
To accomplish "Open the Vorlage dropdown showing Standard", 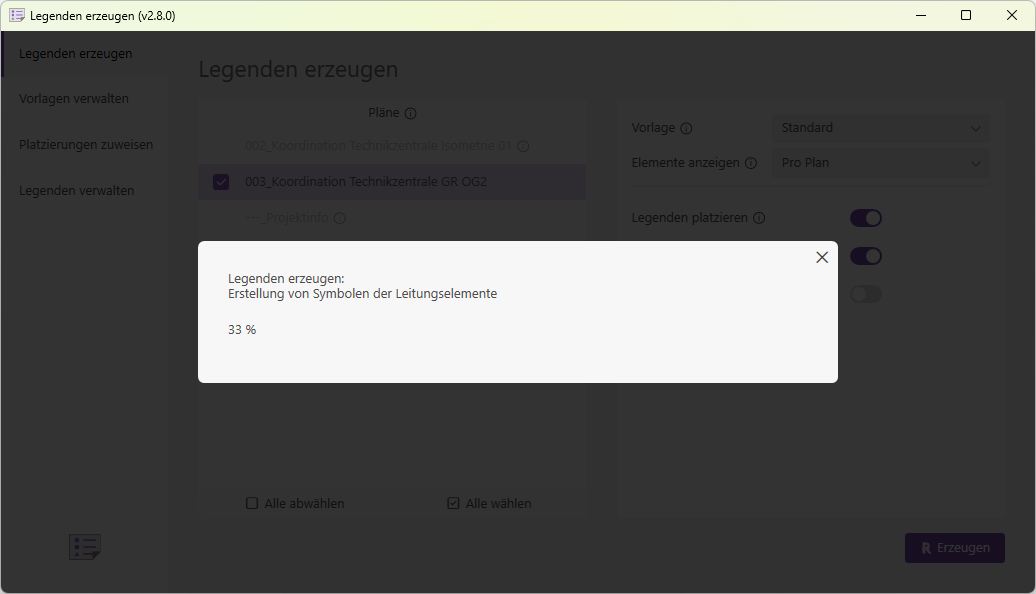I will [x=881, y=128].
